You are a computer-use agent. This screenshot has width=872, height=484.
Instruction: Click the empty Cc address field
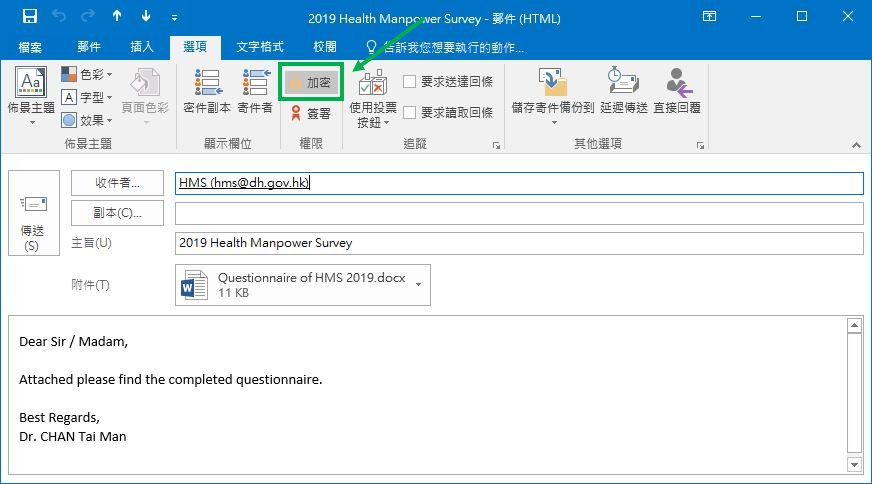pyautogui.click(x=519, y=214)
